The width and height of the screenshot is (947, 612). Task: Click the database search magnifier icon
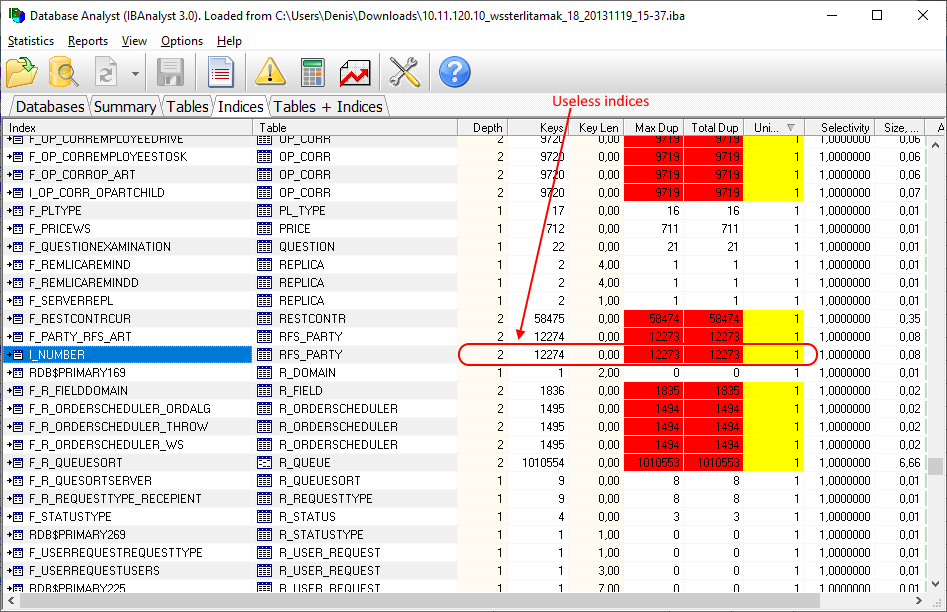tap(63, 72)
